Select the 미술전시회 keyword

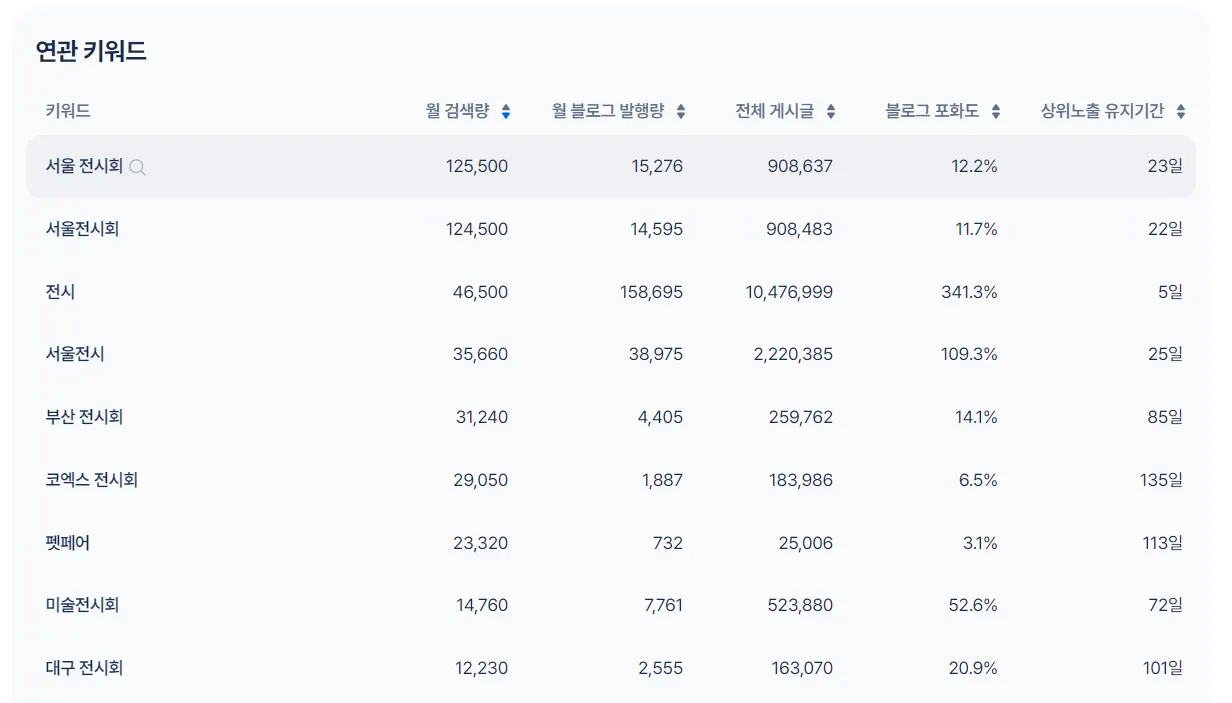(82, 605)
